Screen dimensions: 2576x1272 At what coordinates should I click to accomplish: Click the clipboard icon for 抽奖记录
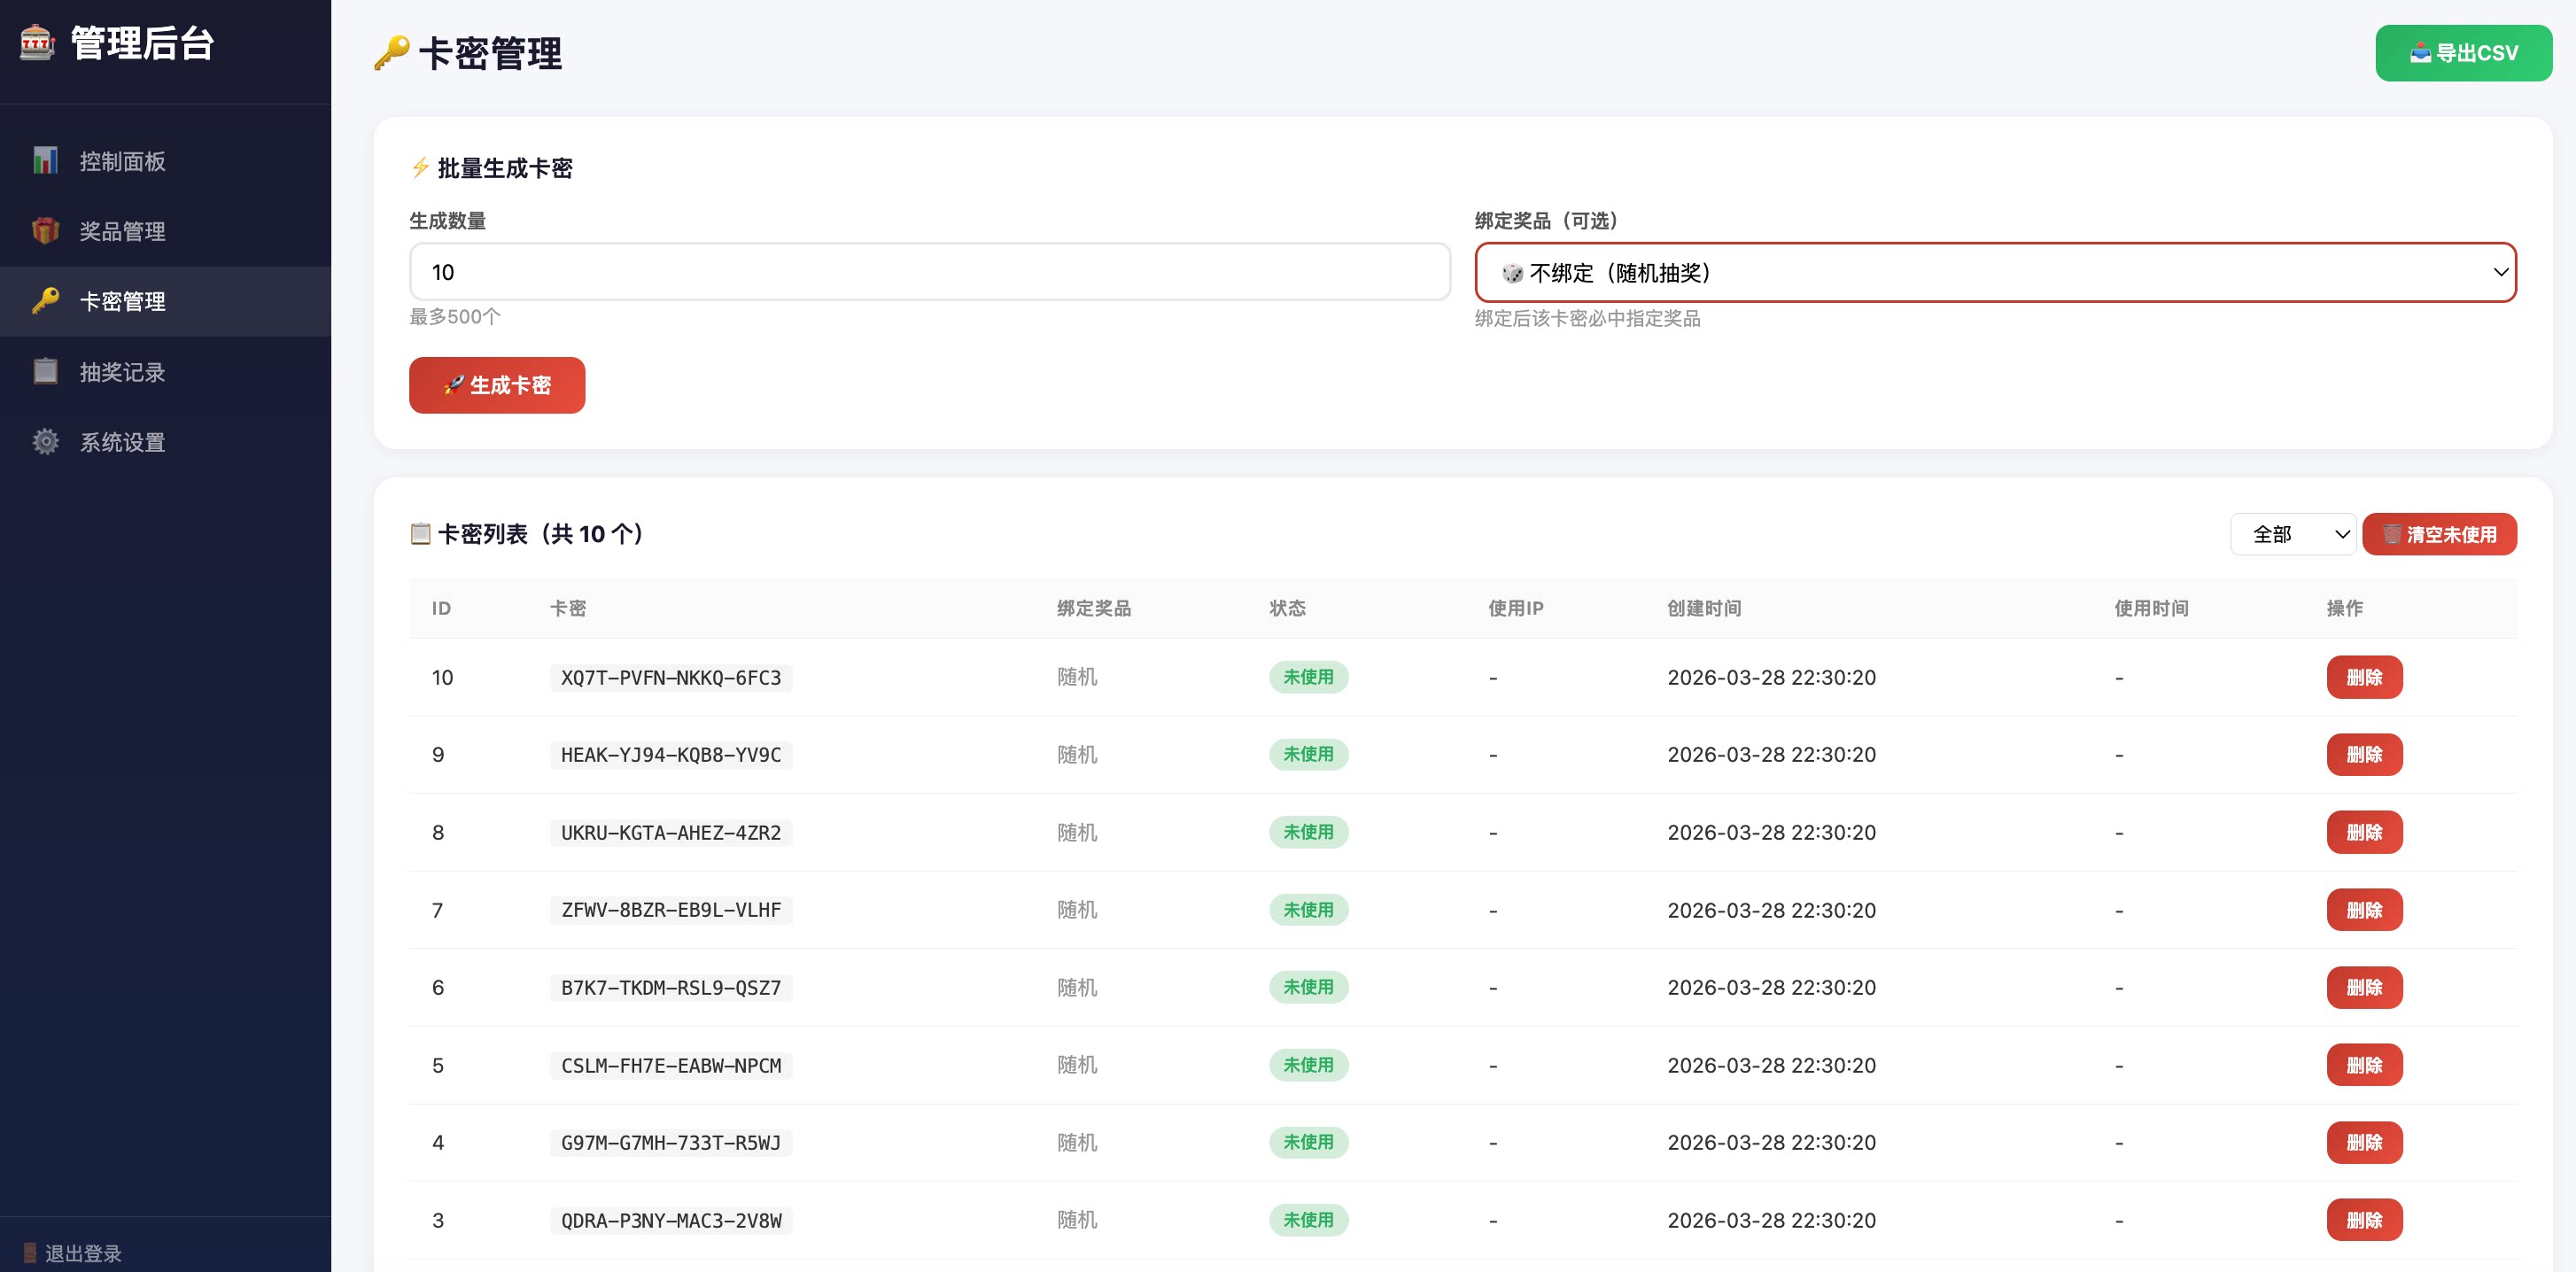click(x=45, y=371)
